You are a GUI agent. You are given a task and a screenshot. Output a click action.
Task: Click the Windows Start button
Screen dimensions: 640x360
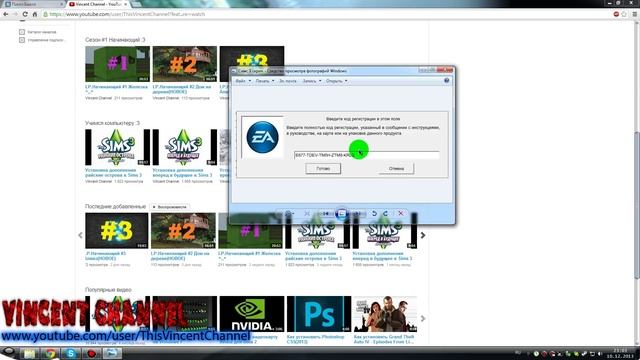point(8,353)
